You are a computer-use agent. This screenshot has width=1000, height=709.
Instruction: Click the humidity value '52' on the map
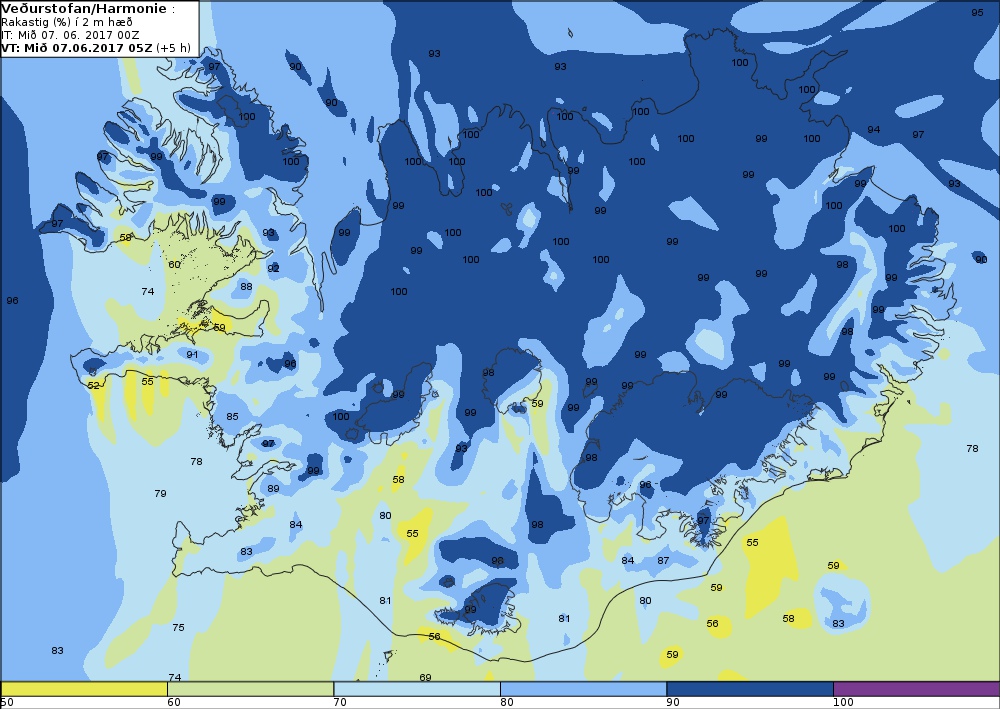pos(94,385)
